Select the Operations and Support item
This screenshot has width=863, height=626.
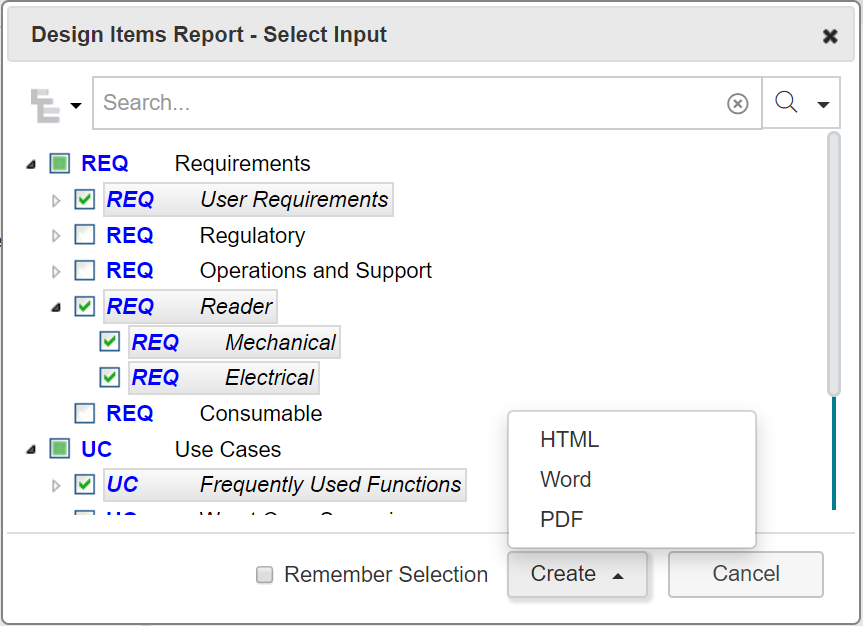pos(269,270)
